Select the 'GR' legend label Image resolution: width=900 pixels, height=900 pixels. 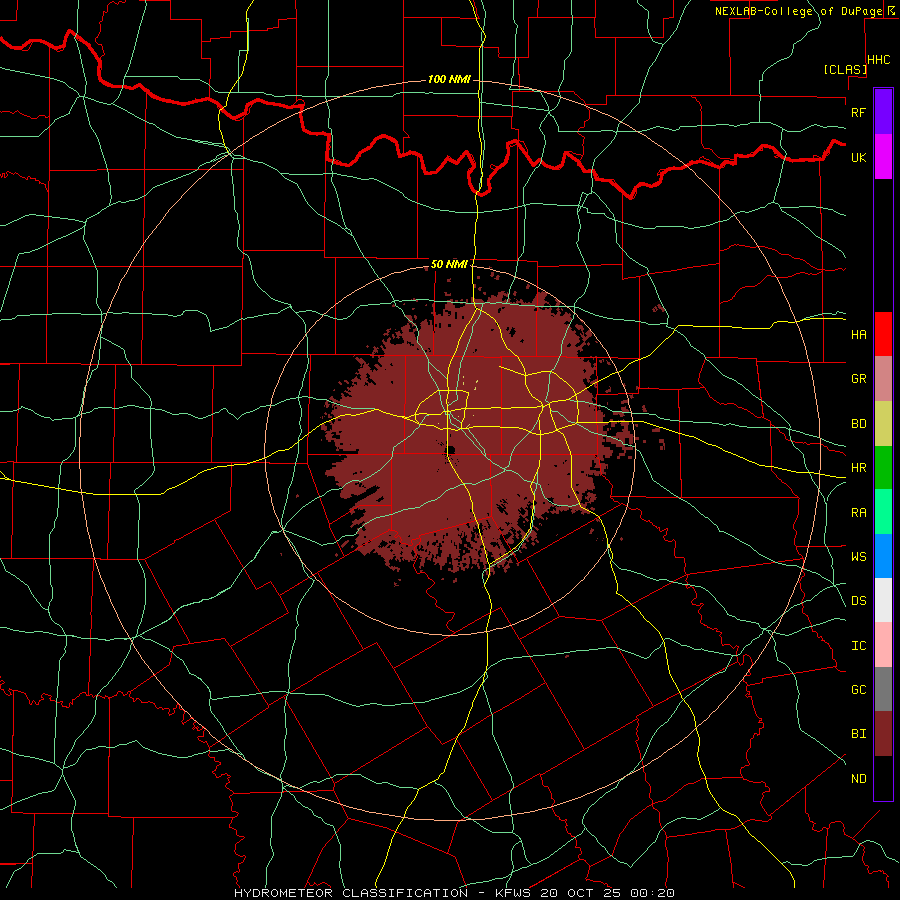[x=858, y=379]
